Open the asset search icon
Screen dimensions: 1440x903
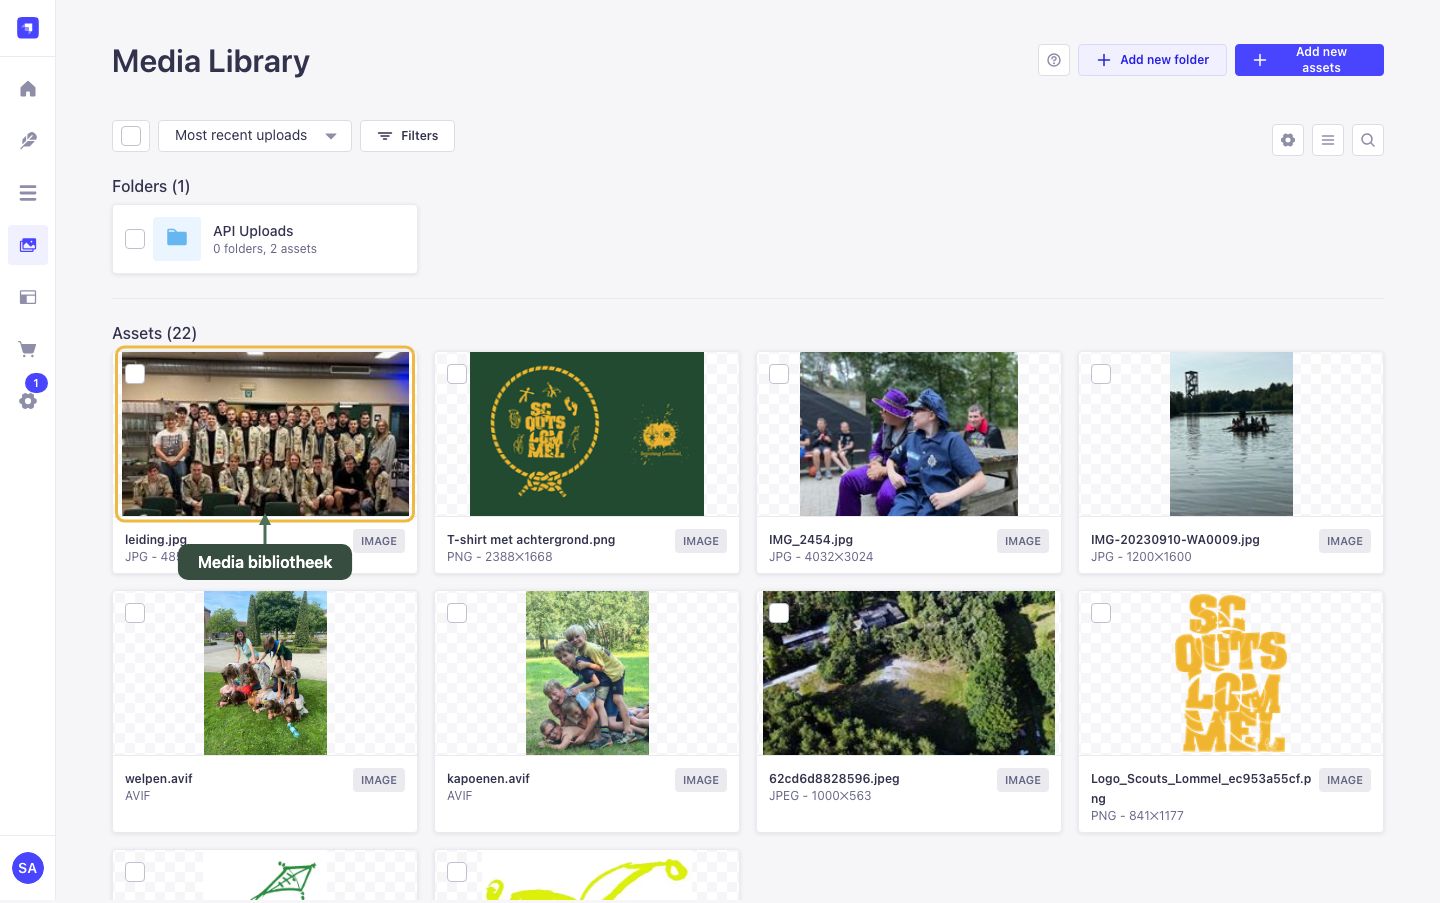coord(1368,140)
